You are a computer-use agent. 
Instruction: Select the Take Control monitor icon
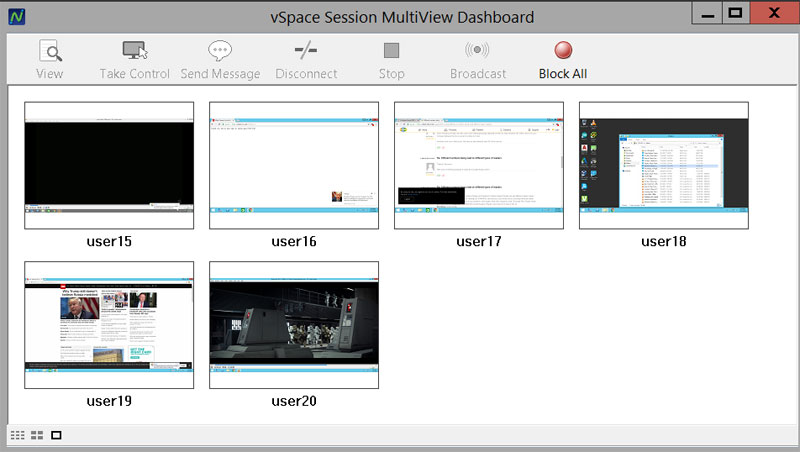click(x=135, y=51)
